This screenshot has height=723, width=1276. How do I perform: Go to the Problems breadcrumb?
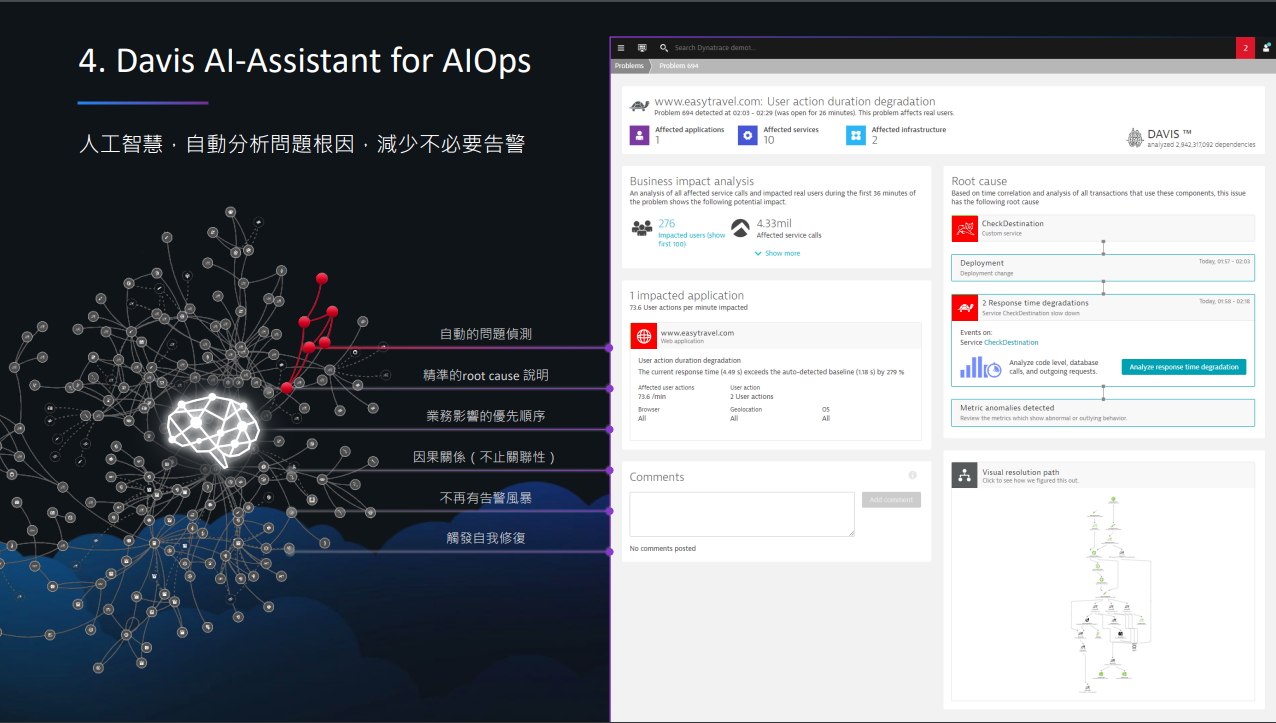click(629, 66)
